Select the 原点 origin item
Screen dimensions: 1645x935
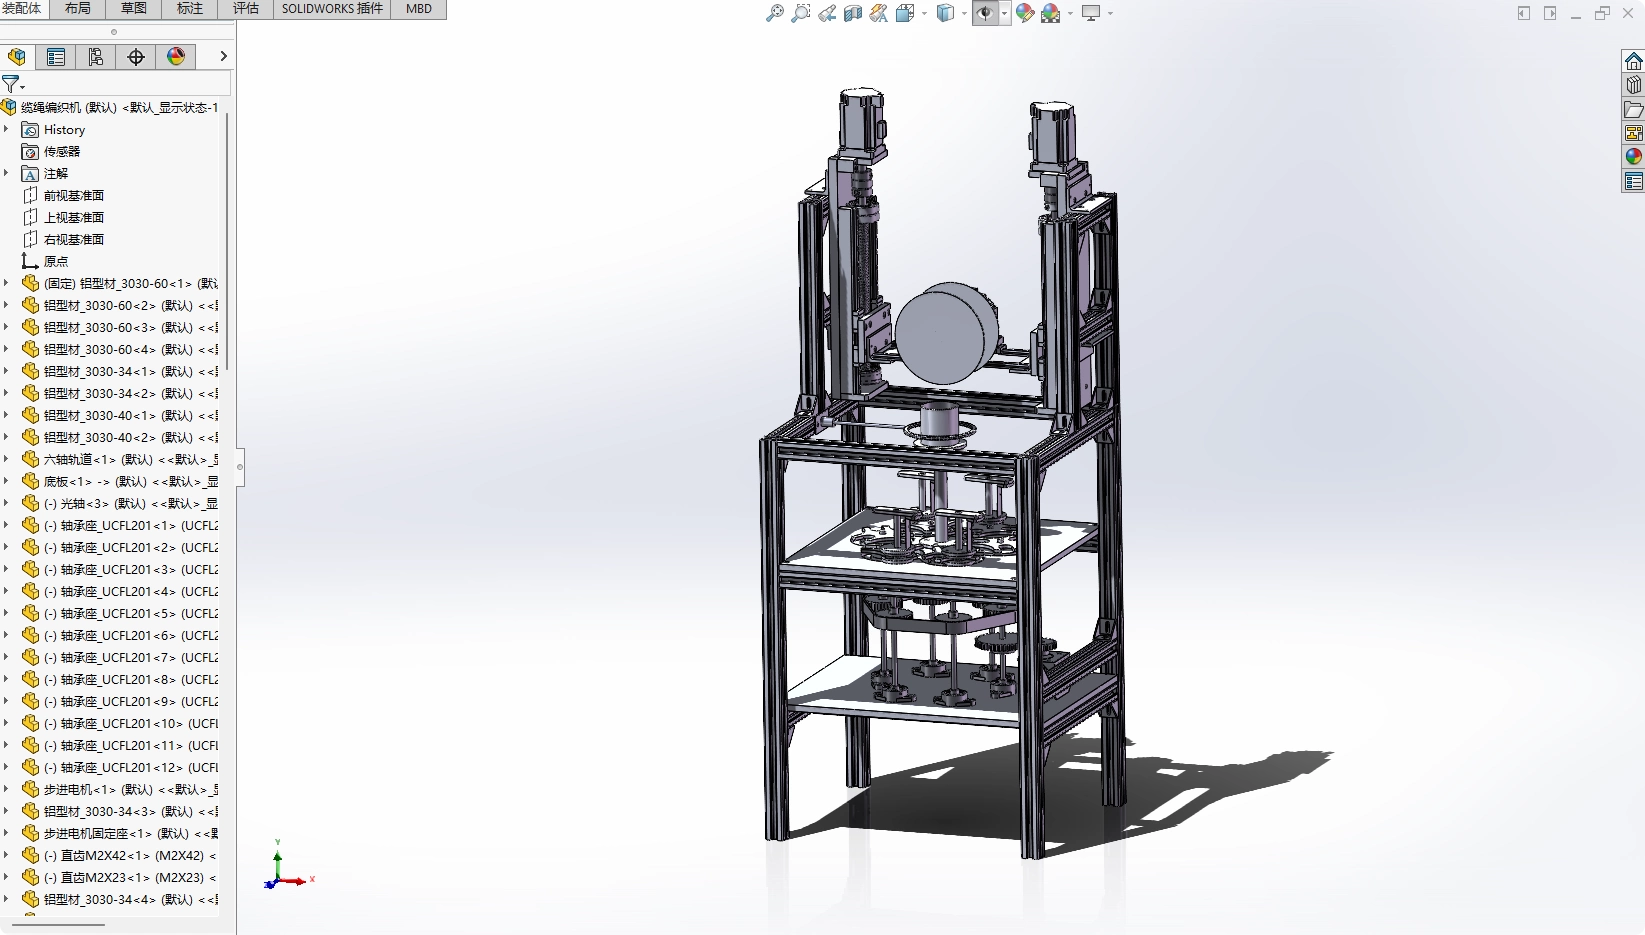45,262
